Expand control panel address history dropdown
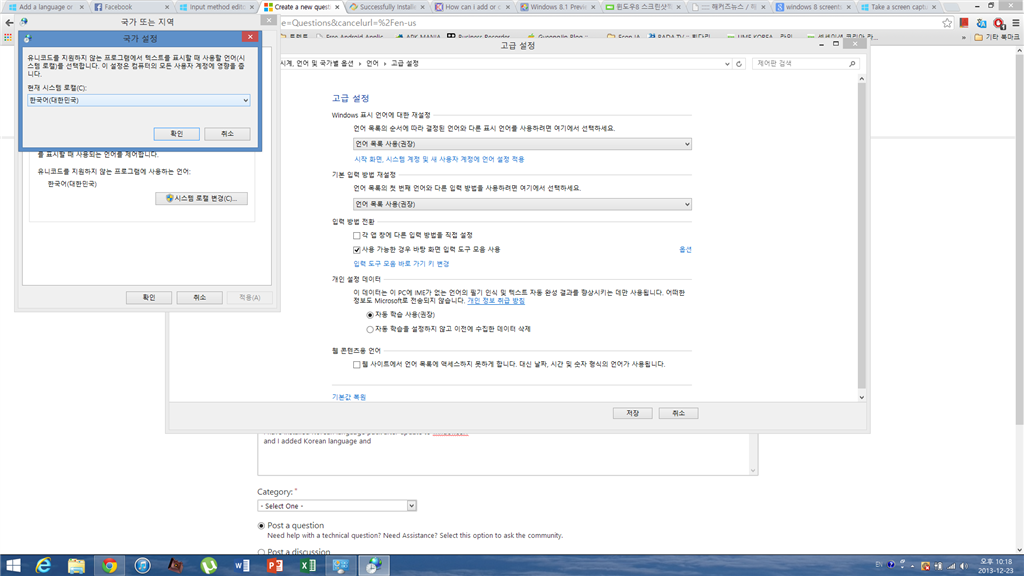The image size is (1024, 576). 727,64
